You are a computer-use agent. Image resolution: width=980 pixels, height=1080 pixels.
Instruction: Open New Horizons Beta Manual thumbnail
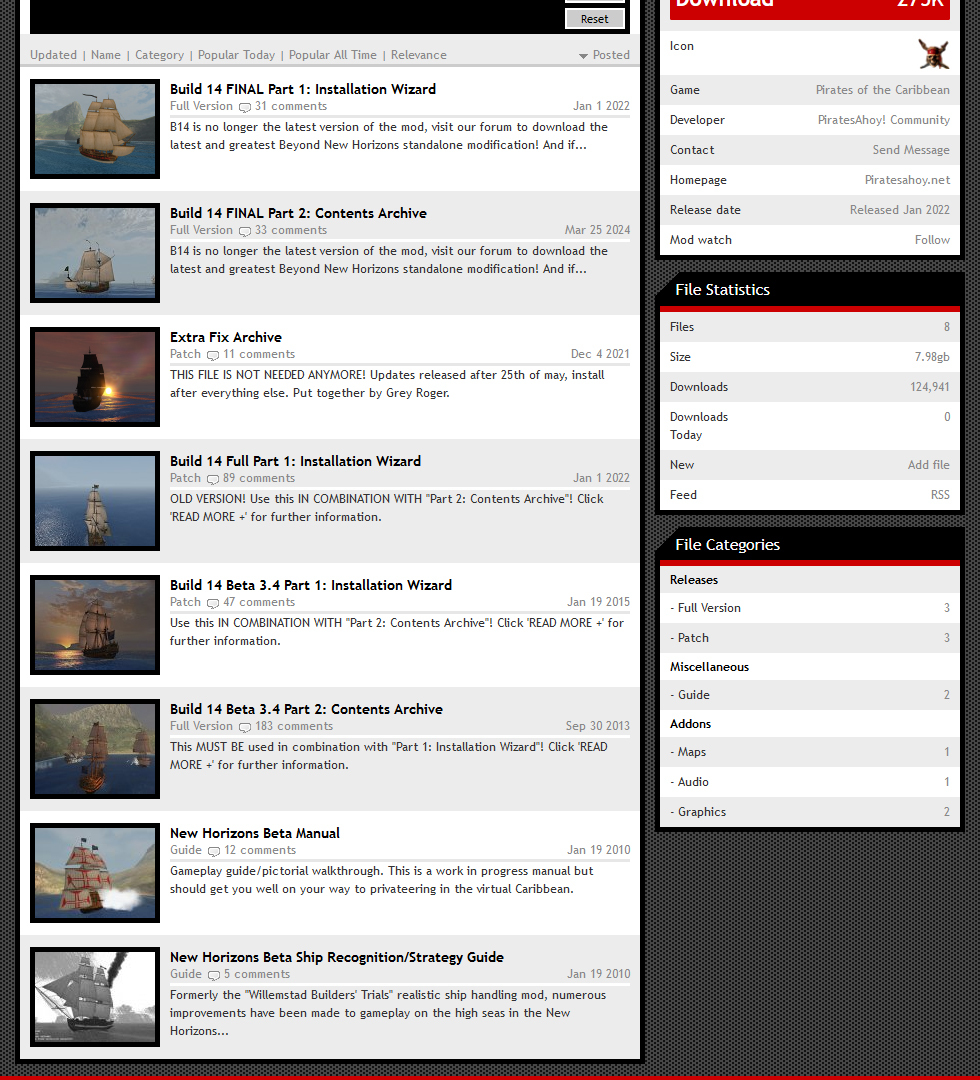pyautogui.click(x=95, y=872)
